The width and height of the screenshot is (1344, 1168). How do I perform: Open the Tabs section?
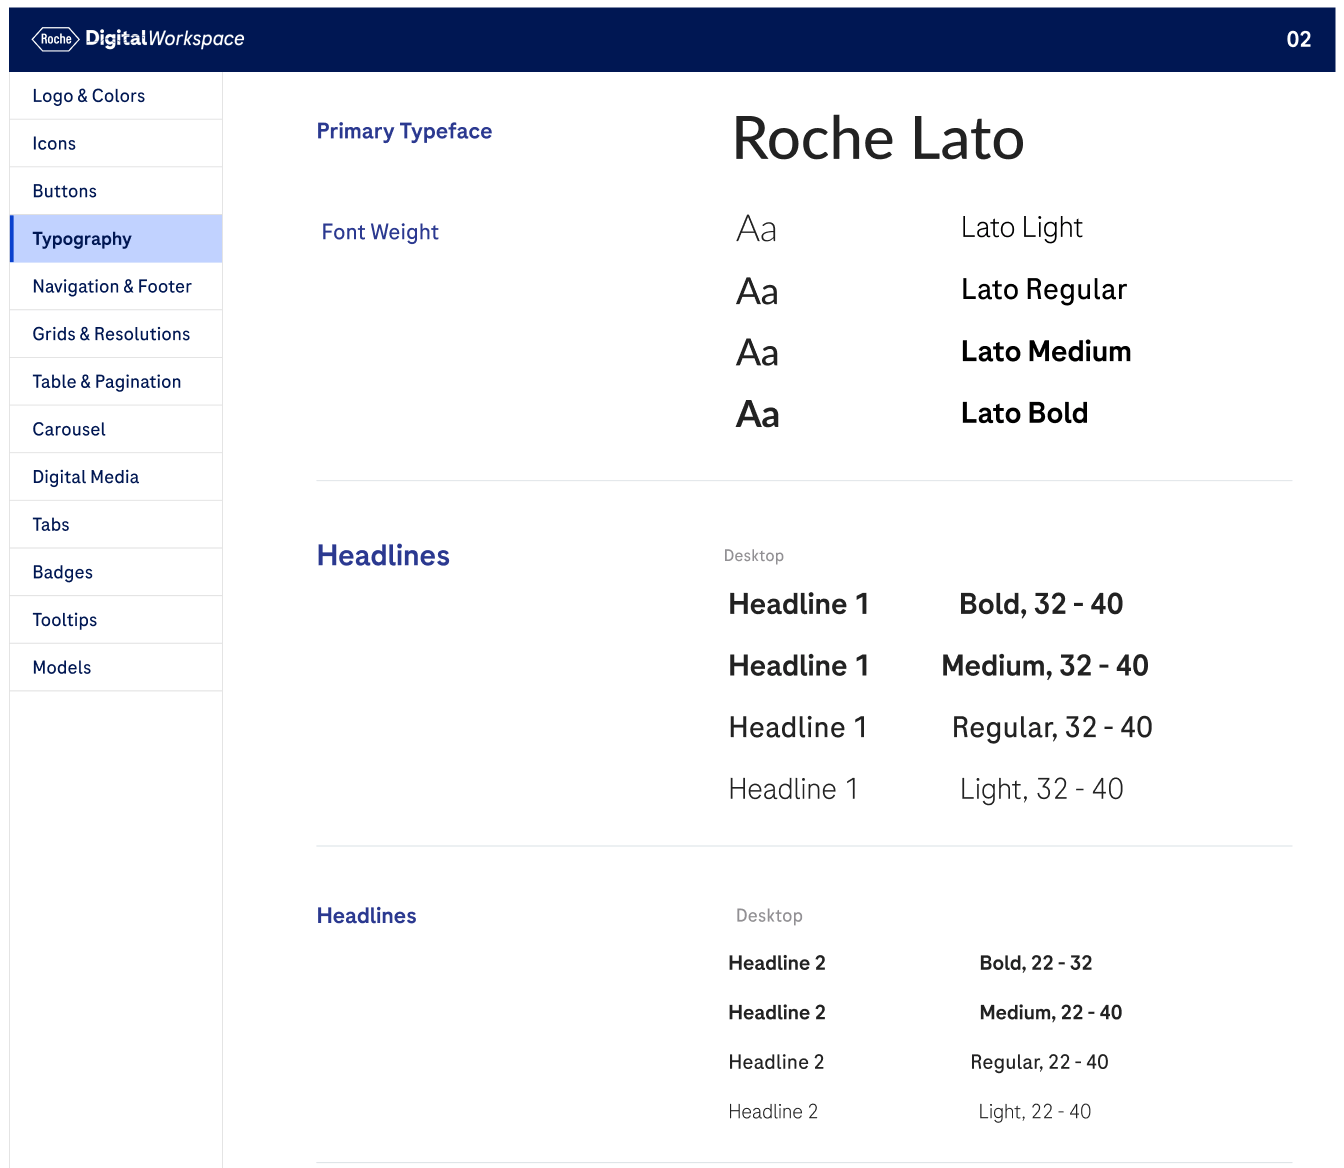point(51,525)
